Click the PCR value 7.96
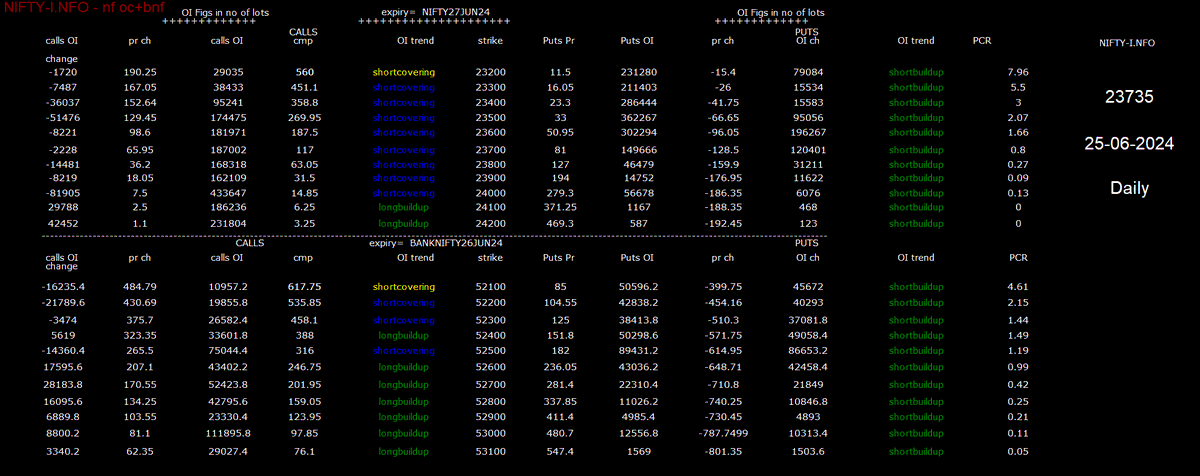The width and height of the screenshot is (1200, 476). pos(1019,73)
